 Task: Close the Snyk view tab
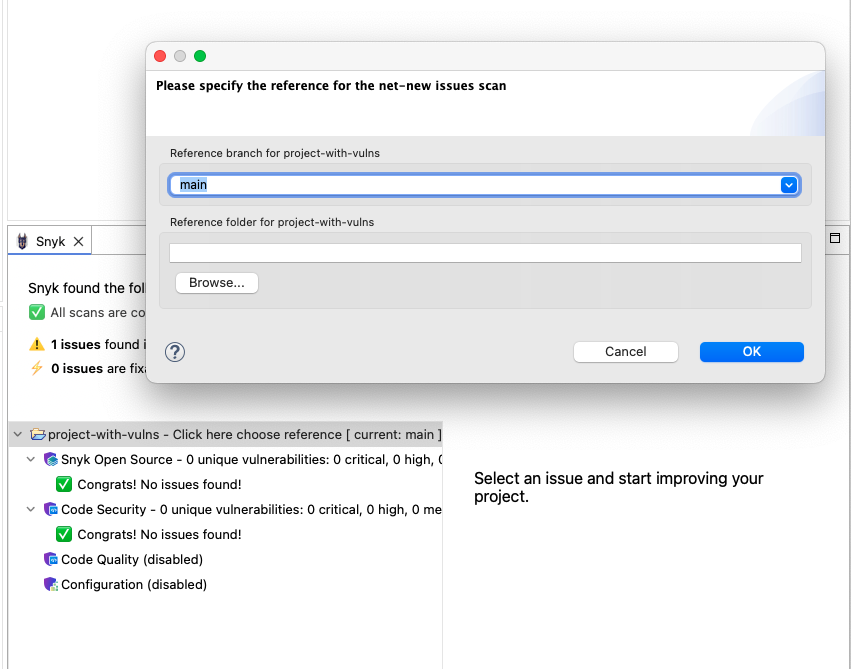[x=78, y=242]
